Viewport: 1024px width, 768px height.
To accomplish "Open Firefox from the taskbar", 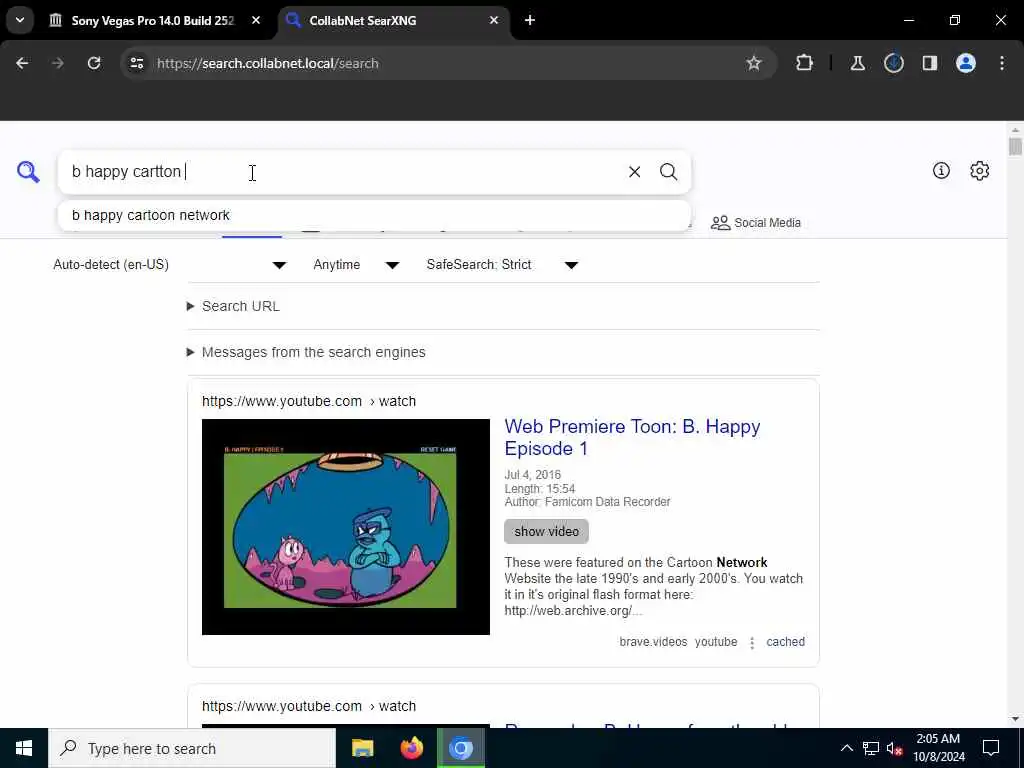I will (411, 748).
